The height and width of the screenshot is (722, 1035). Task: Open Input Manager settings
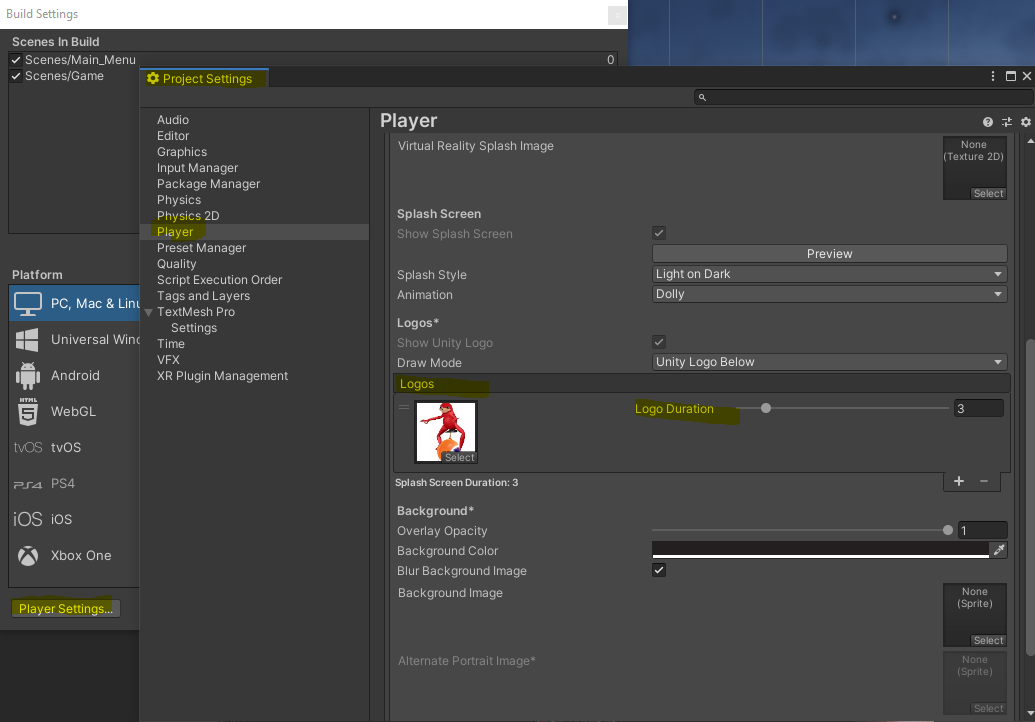tap(197, 168)
